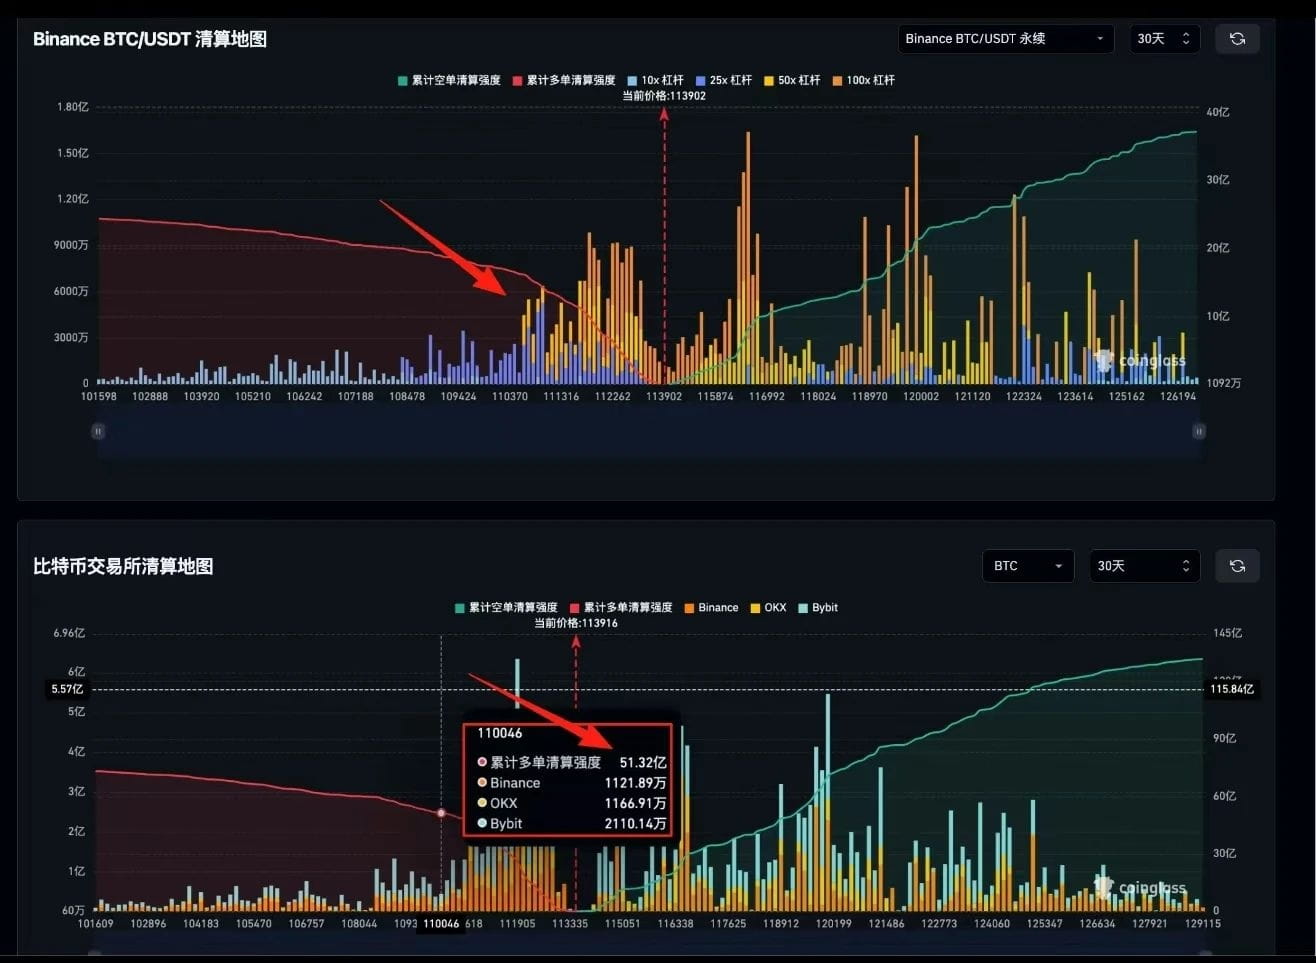Open the 30天 selector in the top chart

[1164, 39]
